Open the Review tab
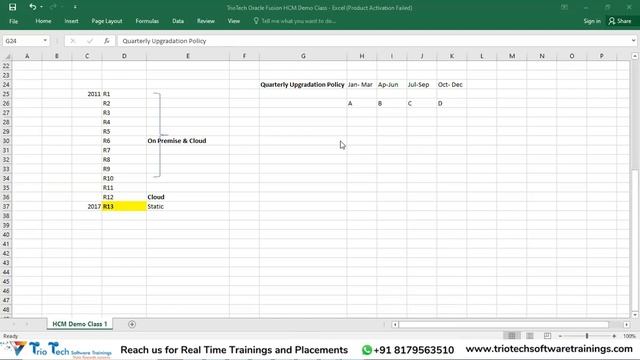Screen dimensions: 640x360 pyautogui.click(x=206, y=21)
